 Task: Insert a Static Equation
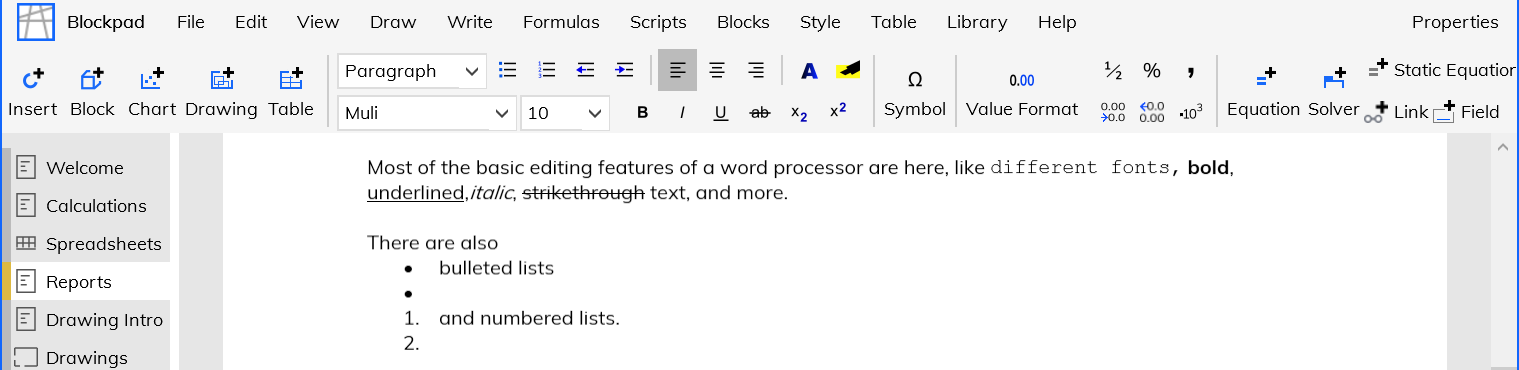1443,69
